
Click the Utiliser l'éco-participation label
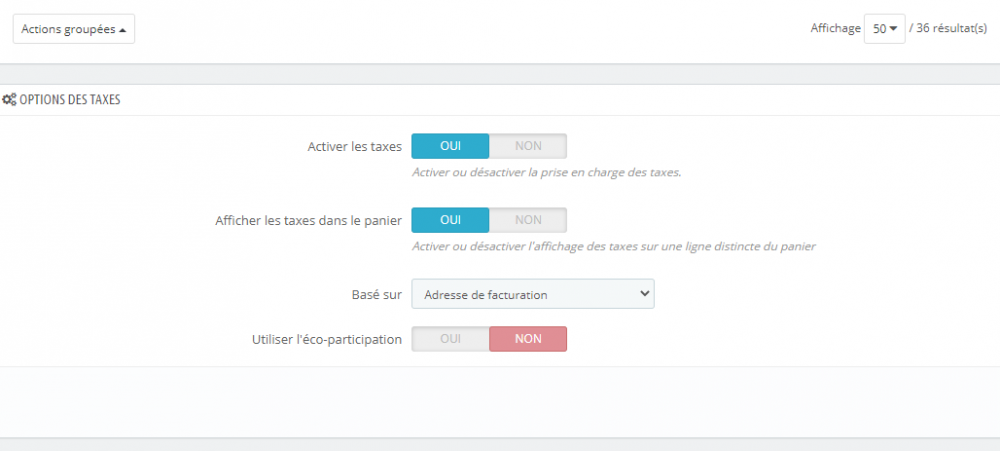pyautogui.click(x=326, y=340)
